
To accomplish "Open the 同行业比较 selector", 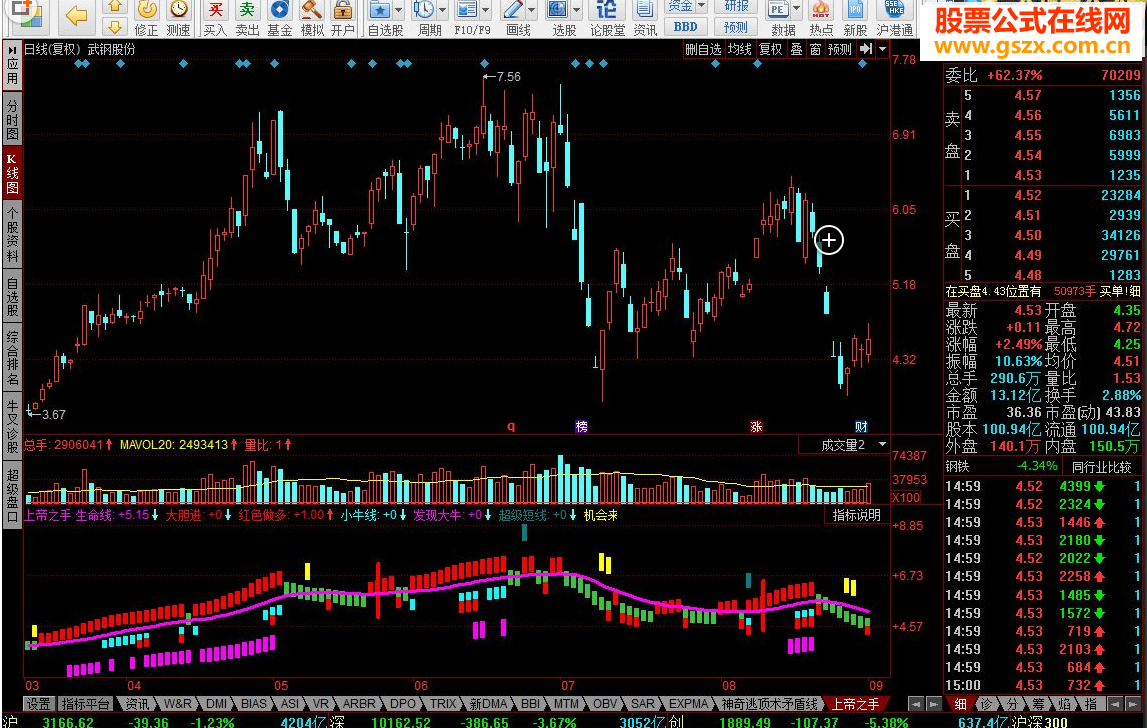I will (1102, 466).
